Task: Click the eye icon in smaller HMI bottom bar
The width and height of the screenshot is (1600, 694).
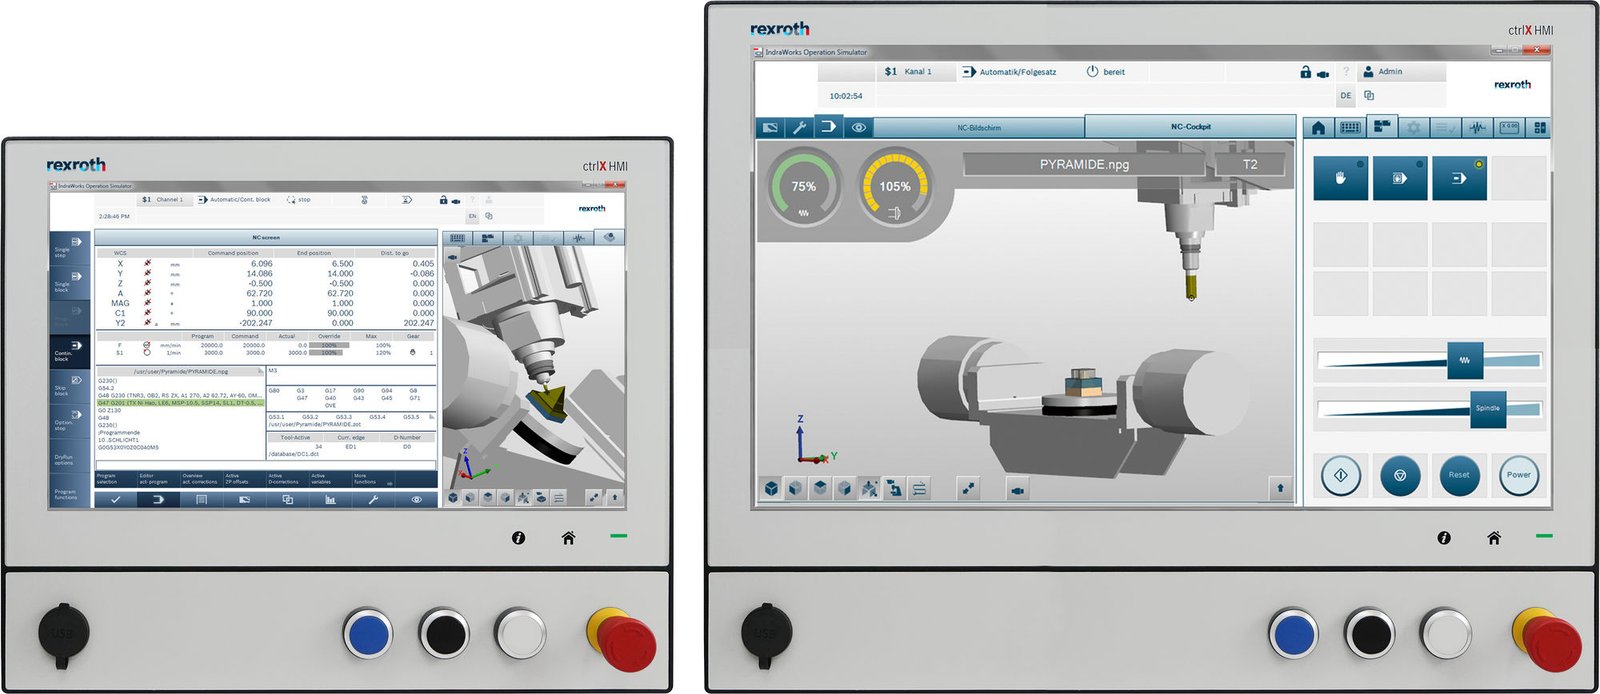Action: point(416,499)
